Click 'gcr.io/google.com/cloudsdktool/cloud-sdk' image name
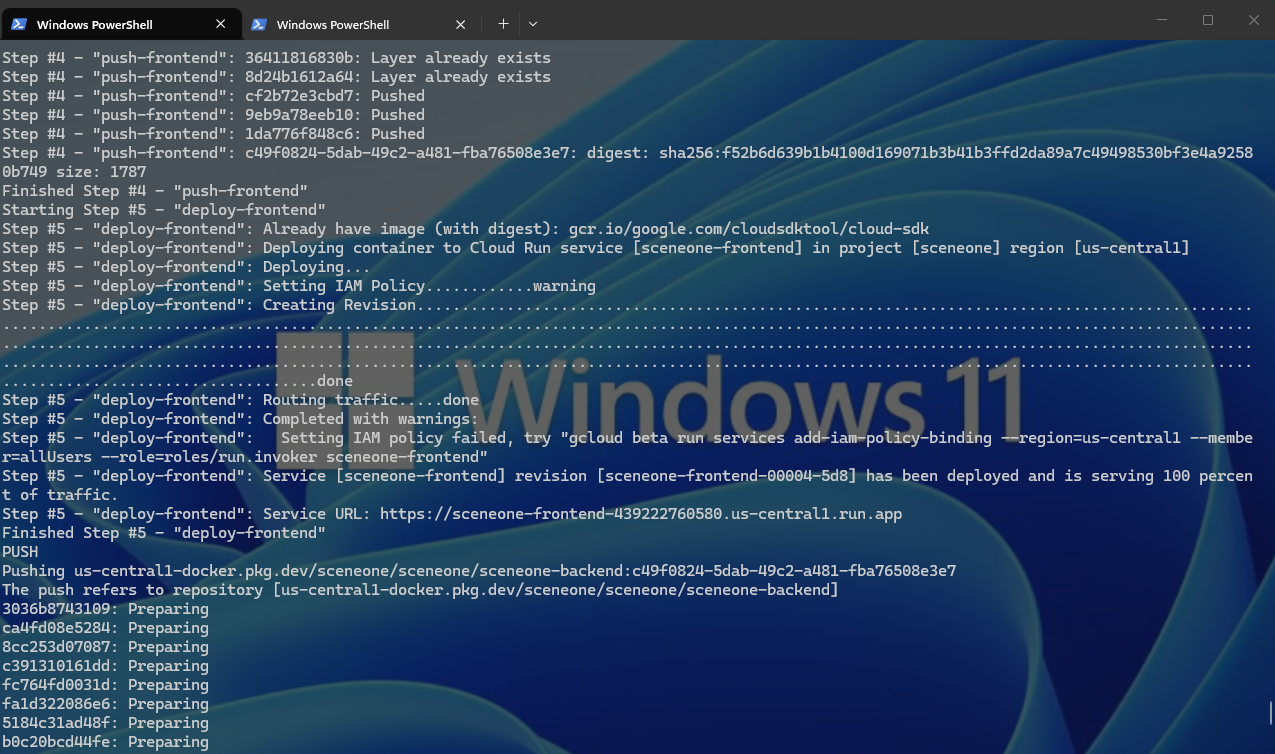The width and height of the screenshot is (1275, 754). [x=749, y=229]
